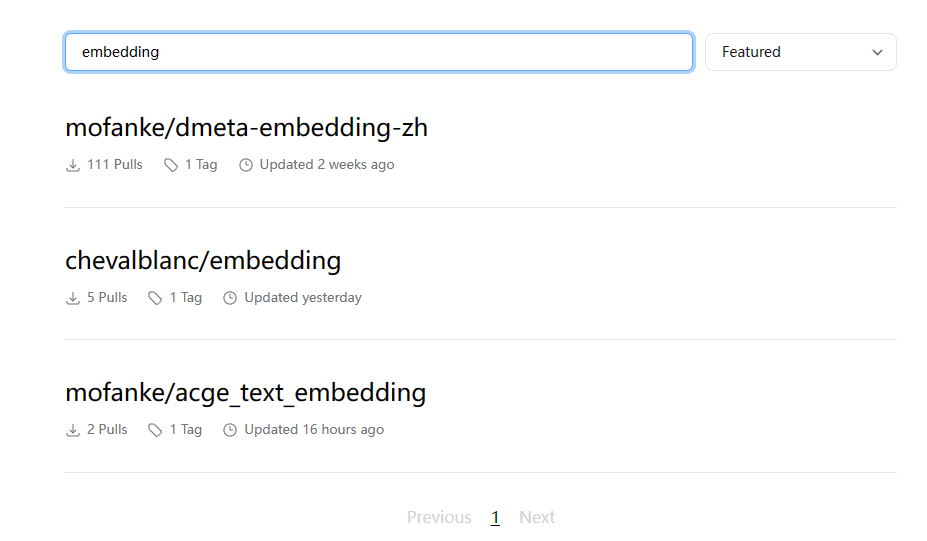
Task: Click the tag icon for dmeta-embedding-zh
Action: pyautogui.click(x=171, y=165)
